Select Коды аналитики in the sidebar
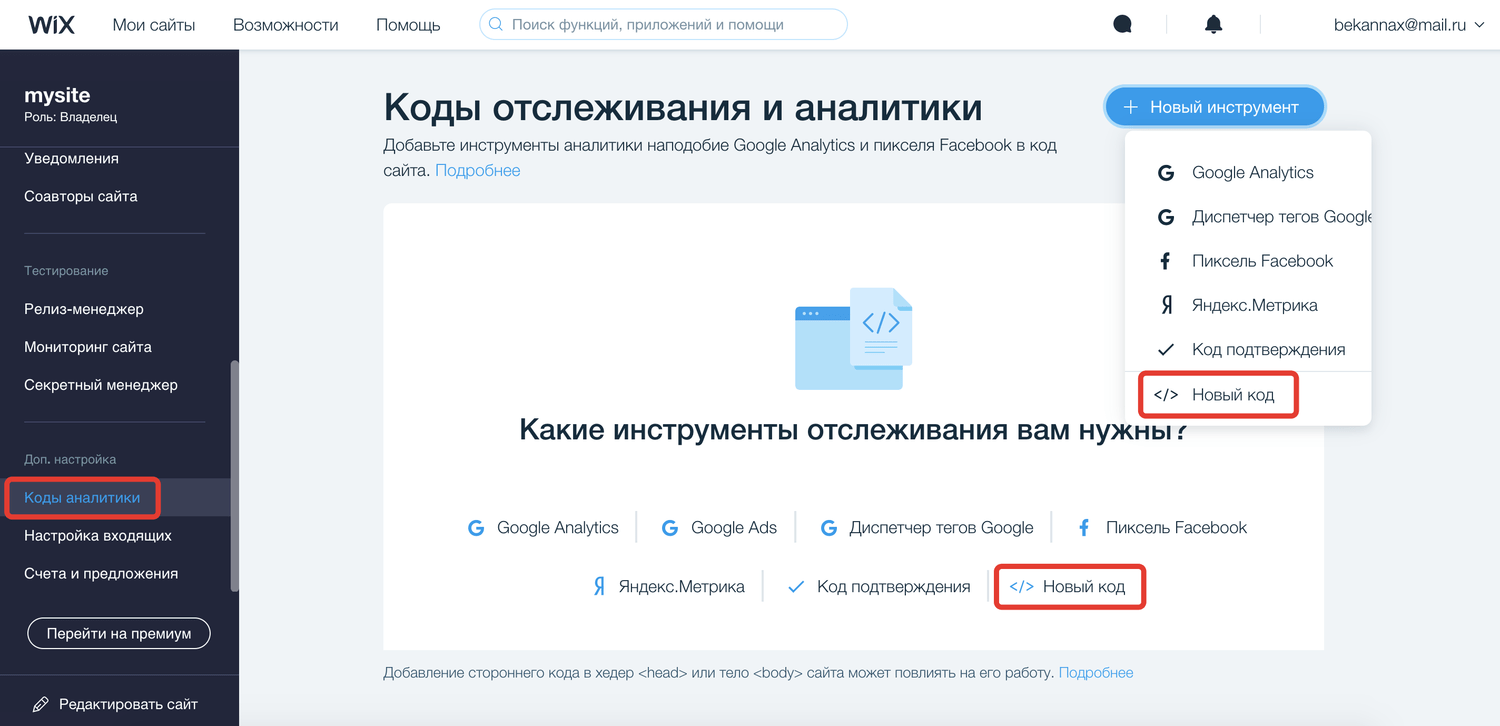The image size is (1500, 726). coord(82,498)
